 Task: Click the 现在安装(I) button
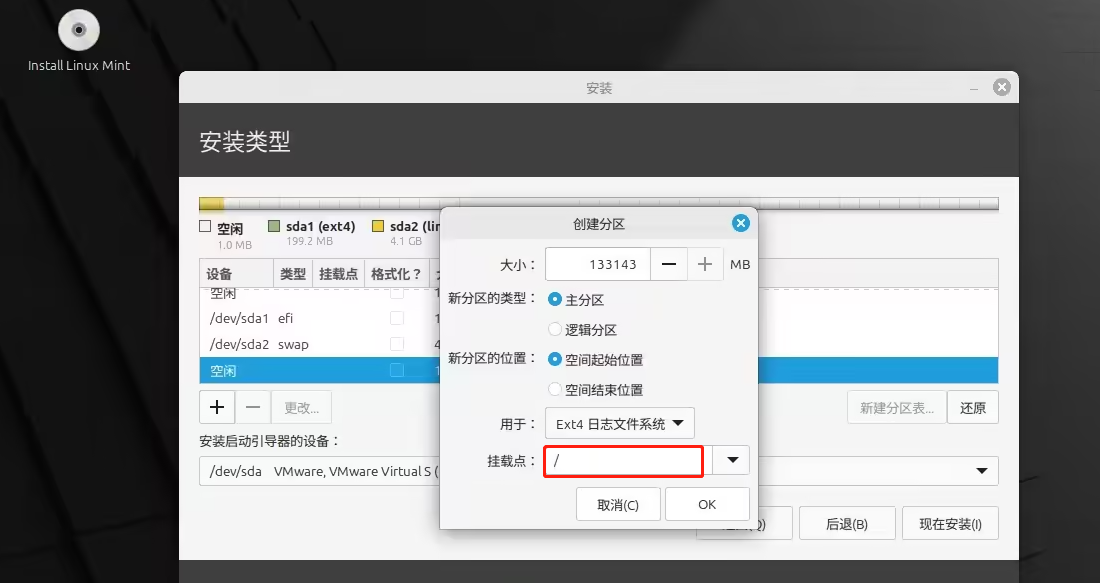tap(950, 523)
